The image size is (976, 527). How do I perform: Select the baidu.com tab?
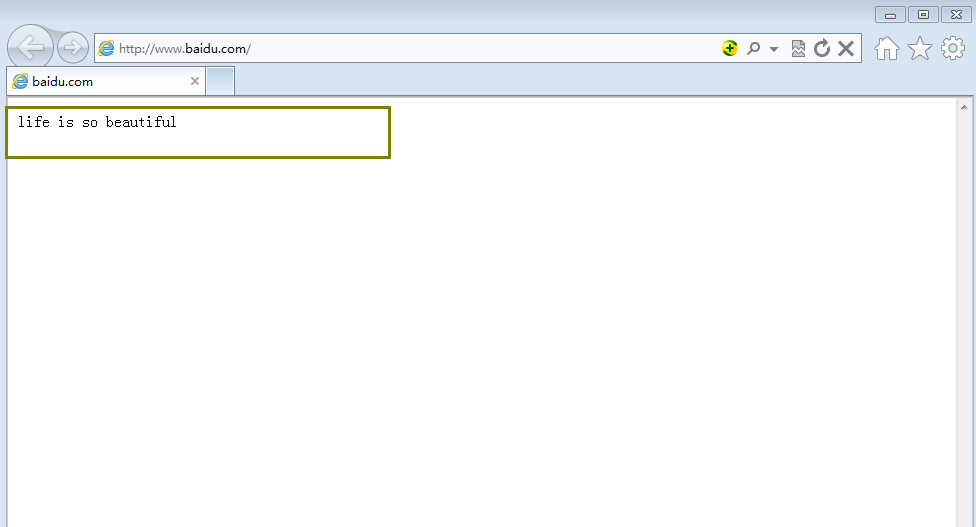point(106,82)
